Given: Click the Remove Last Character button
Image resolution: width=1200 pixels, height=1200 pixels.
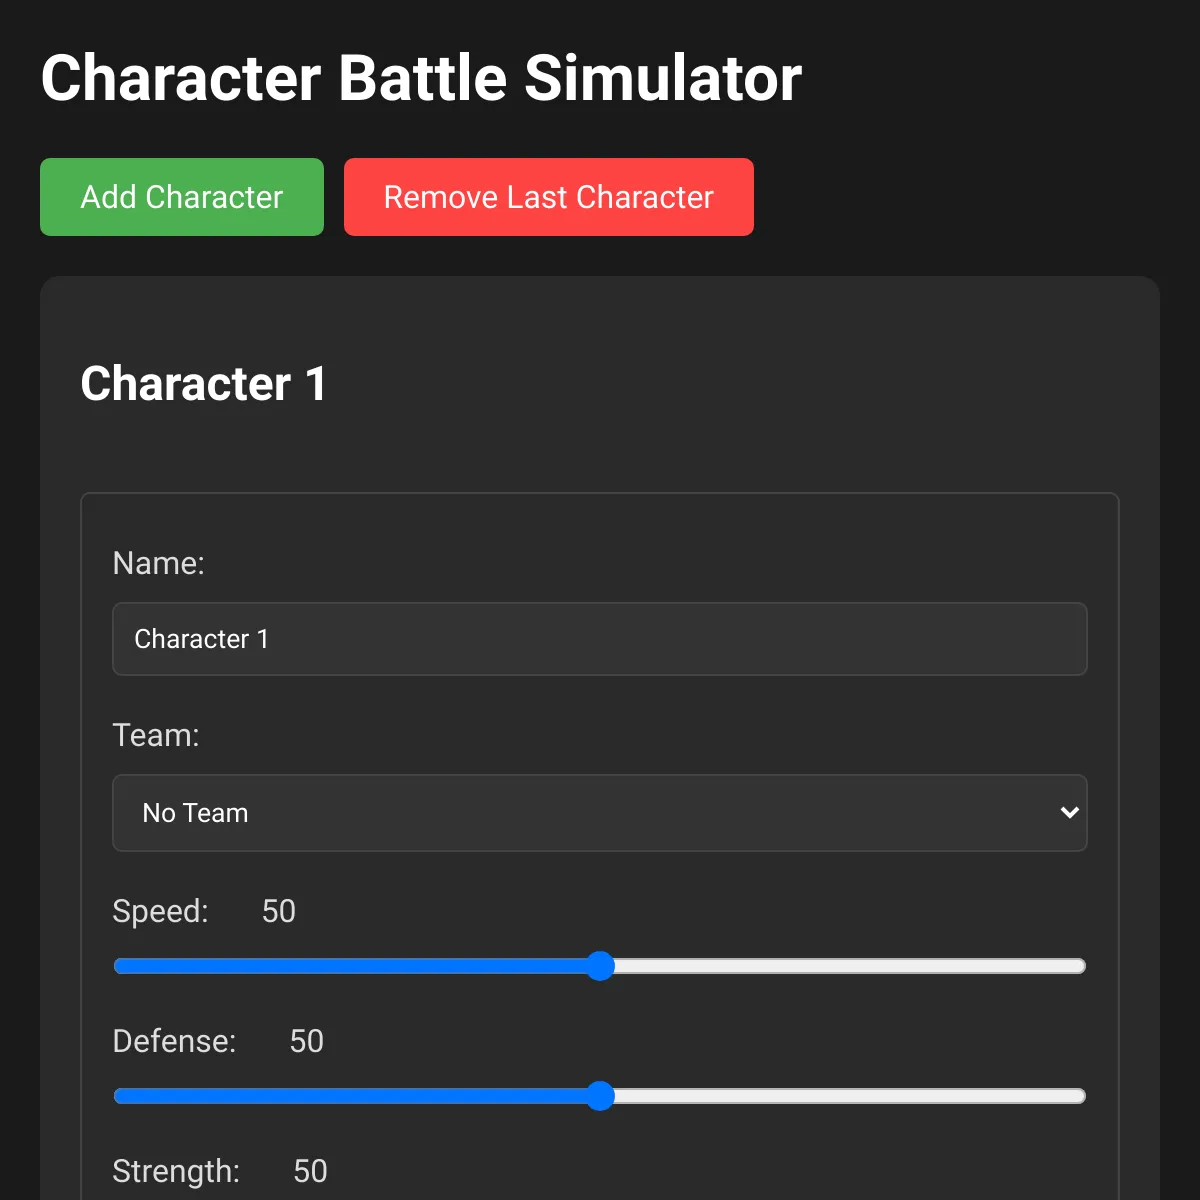Looking at the screenshot, I should 548,197.
